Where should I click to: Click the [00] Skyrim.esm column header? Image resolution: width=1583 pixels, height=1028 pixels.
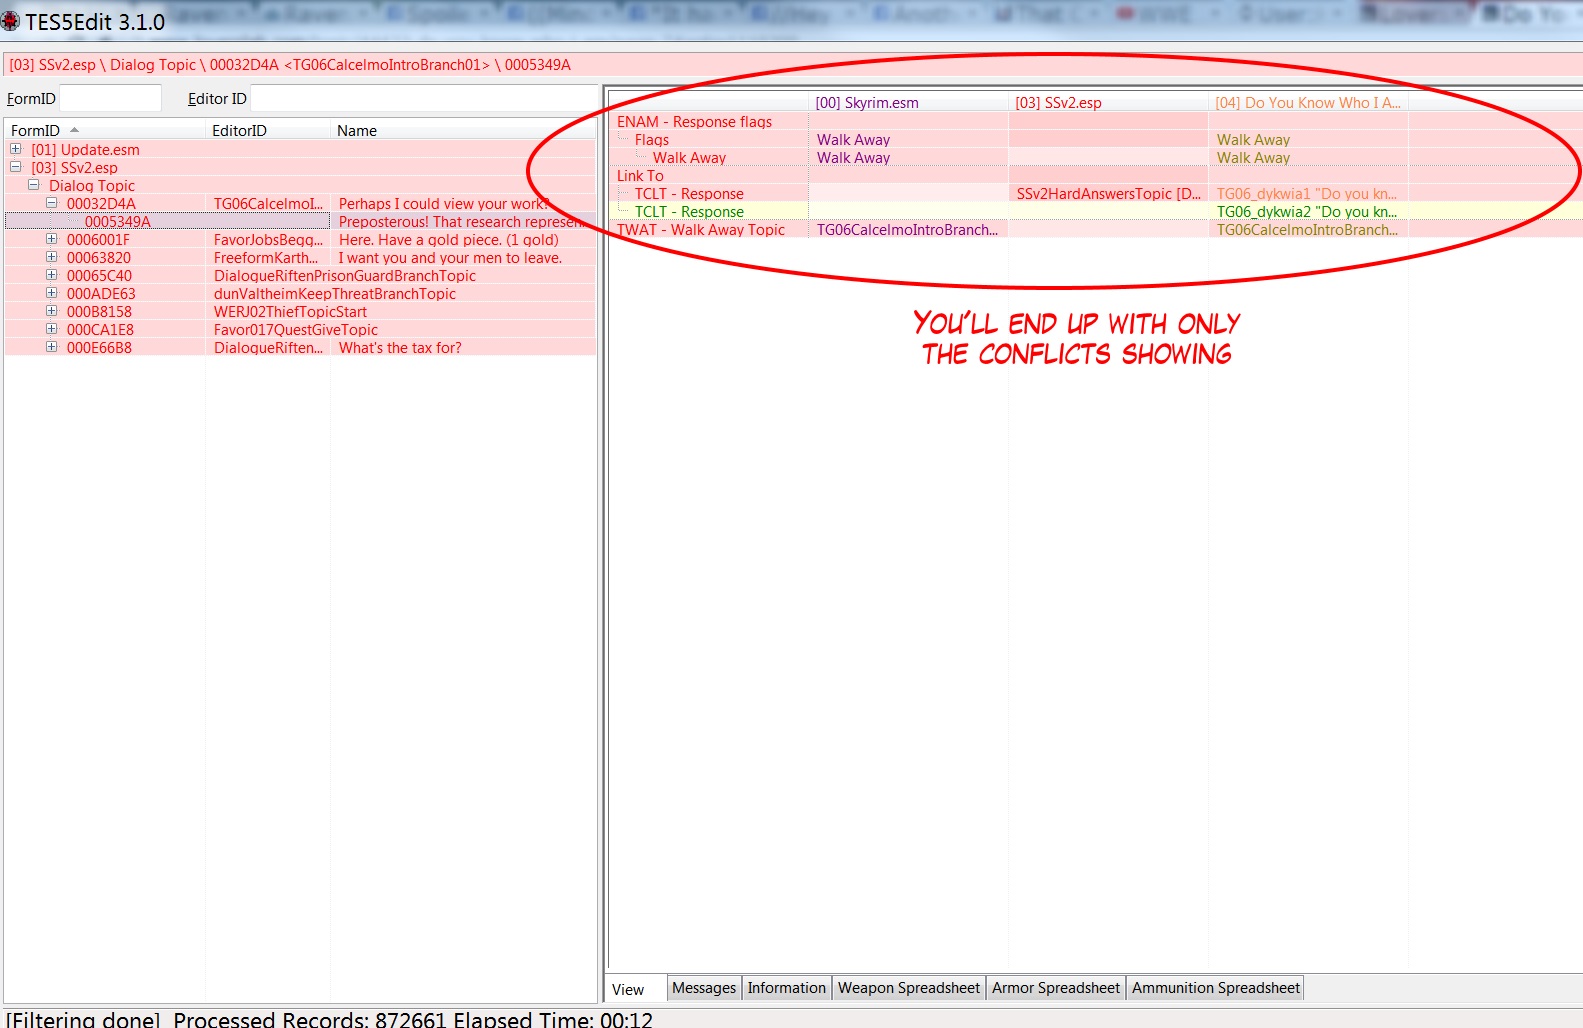[866, 103]
